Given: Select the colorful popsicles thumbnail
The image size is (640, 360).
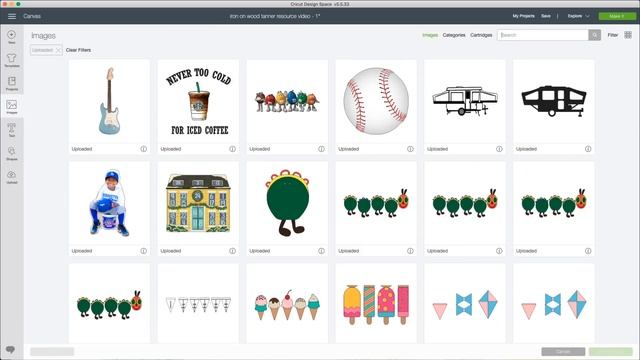Looking at the screenshot, I should (376, 304).
